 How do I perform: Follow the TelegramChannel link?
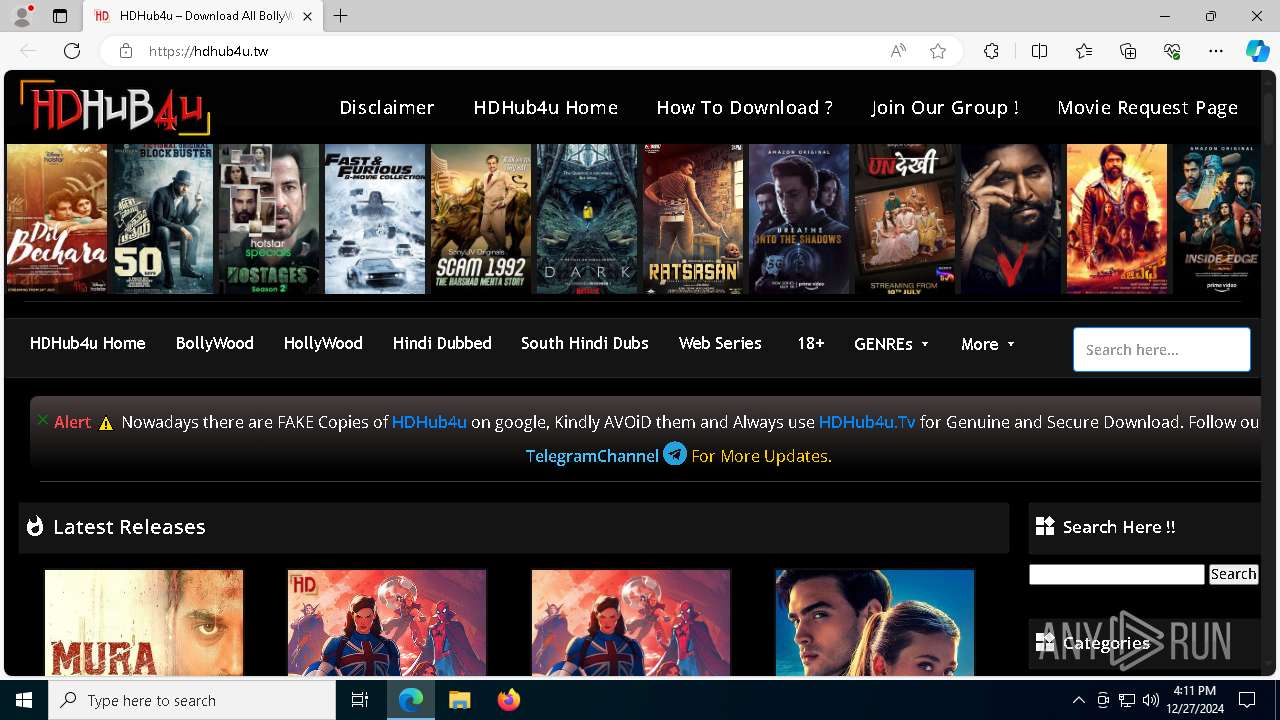592,456
